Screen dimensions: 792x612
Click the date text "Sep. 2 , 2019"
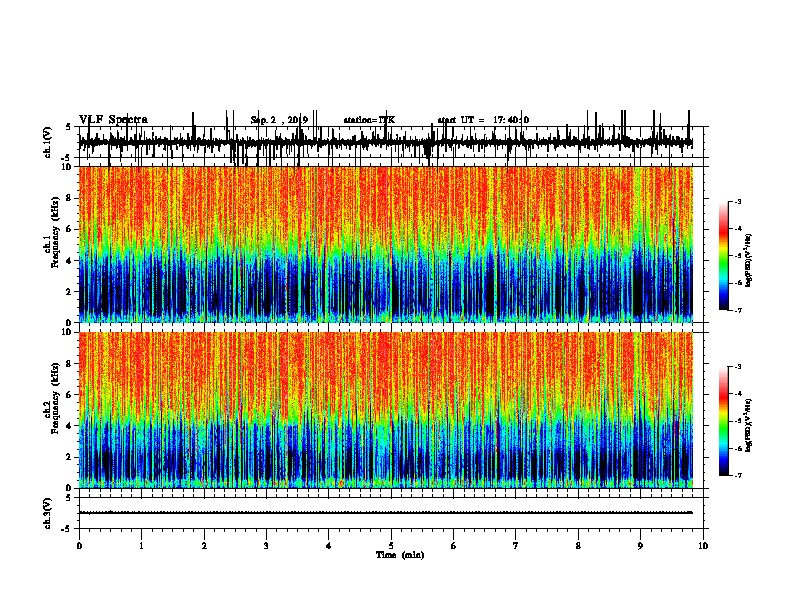click(279, 120)
